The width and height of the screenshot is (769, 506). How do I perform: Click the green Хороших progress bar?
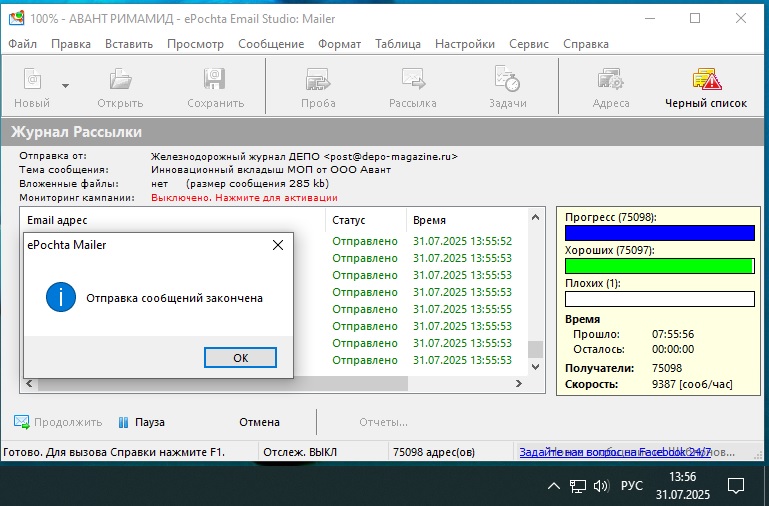tap(660, 266)
